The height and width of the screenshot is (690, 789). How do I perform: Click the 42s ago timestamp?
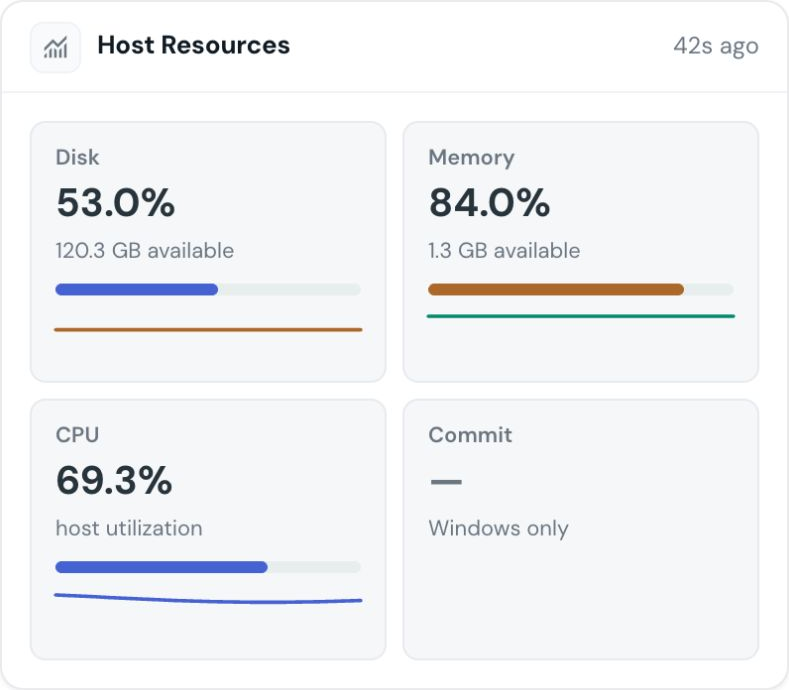tap(716, 46)
